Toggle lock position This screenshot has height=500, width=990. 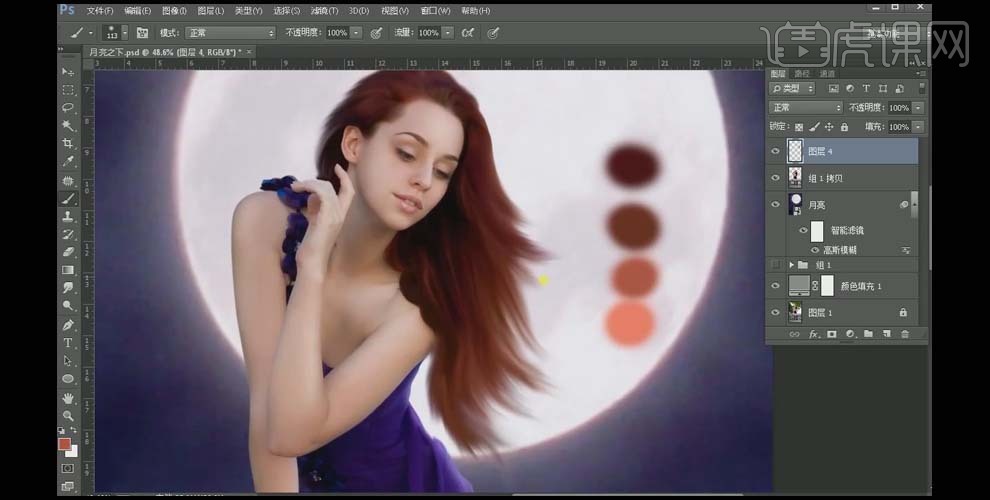click(829, 127)
